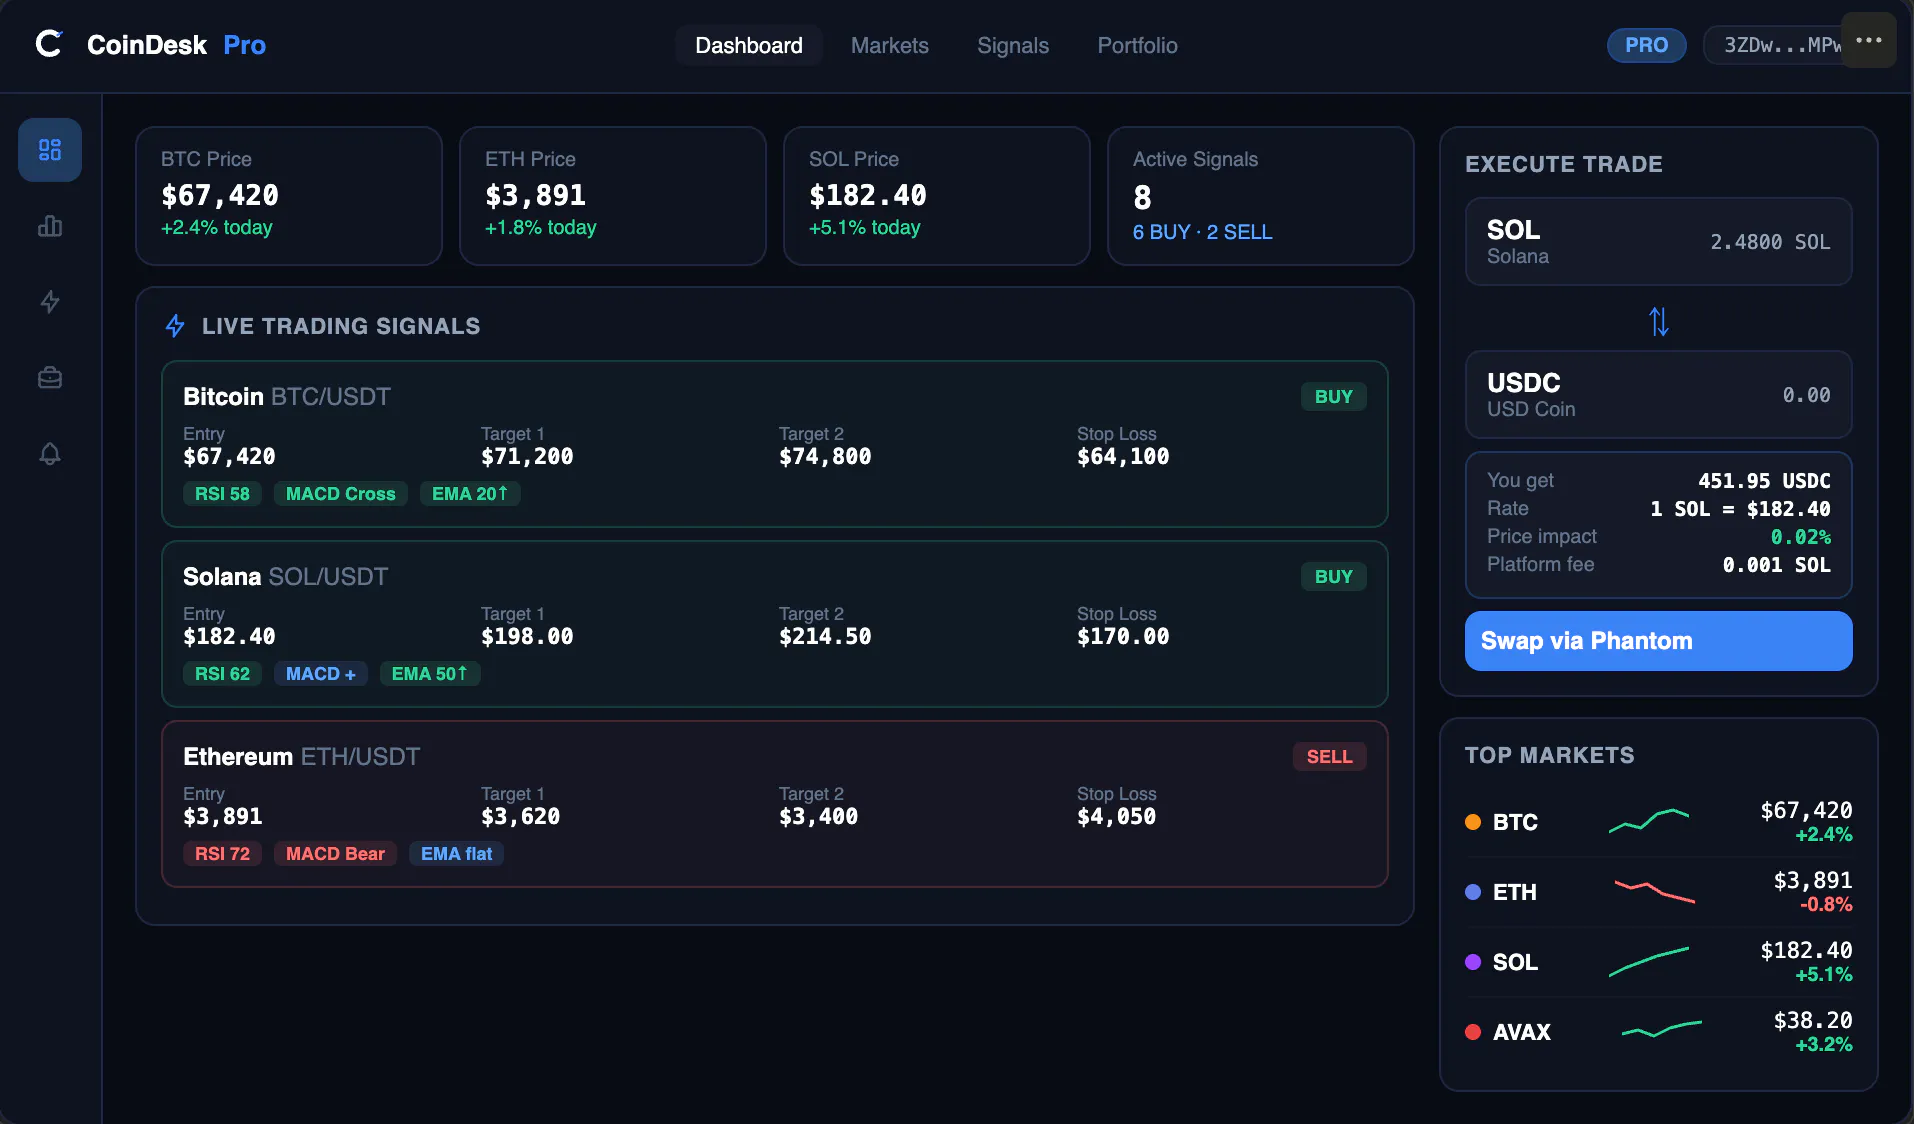Click the -0.8% ETH change in Top Markets
Image resolution: width=1914 pixels, height=1124 pixels.
pos(1827,905)
